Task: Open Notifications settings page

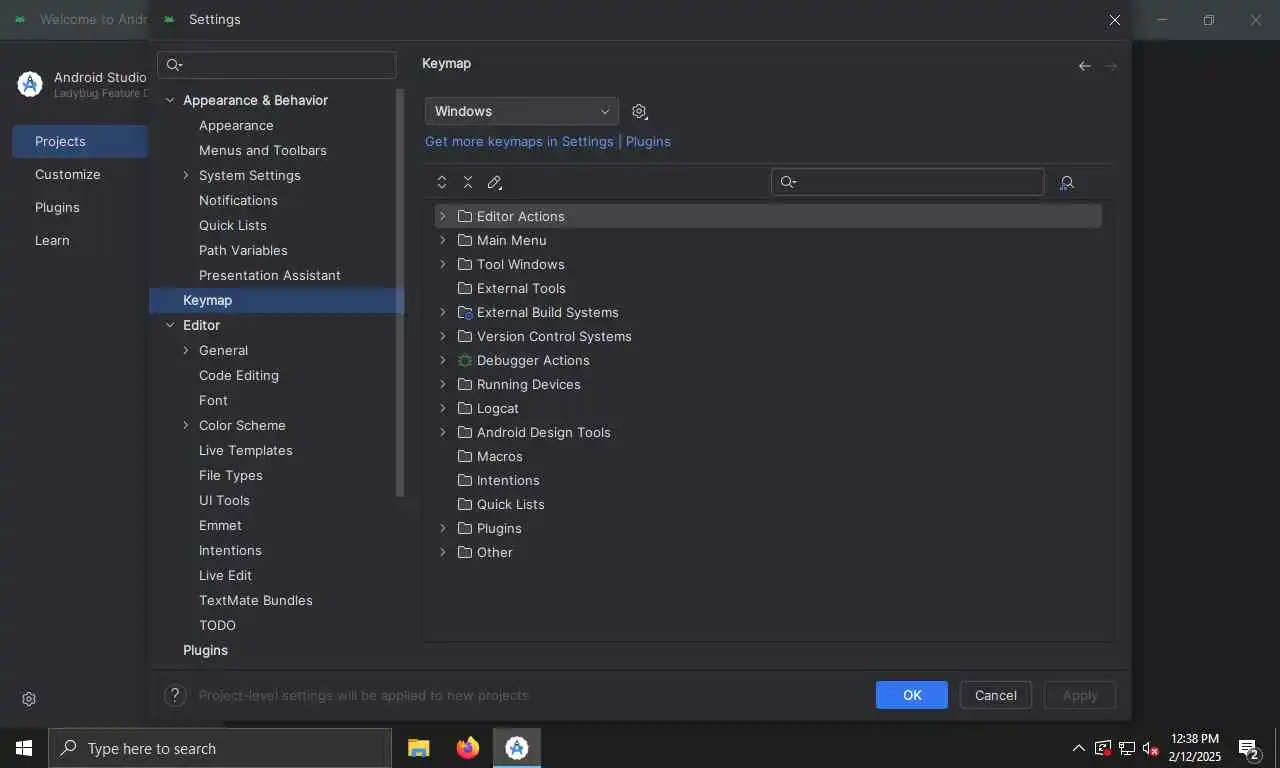Action: [x=238, y=200]
